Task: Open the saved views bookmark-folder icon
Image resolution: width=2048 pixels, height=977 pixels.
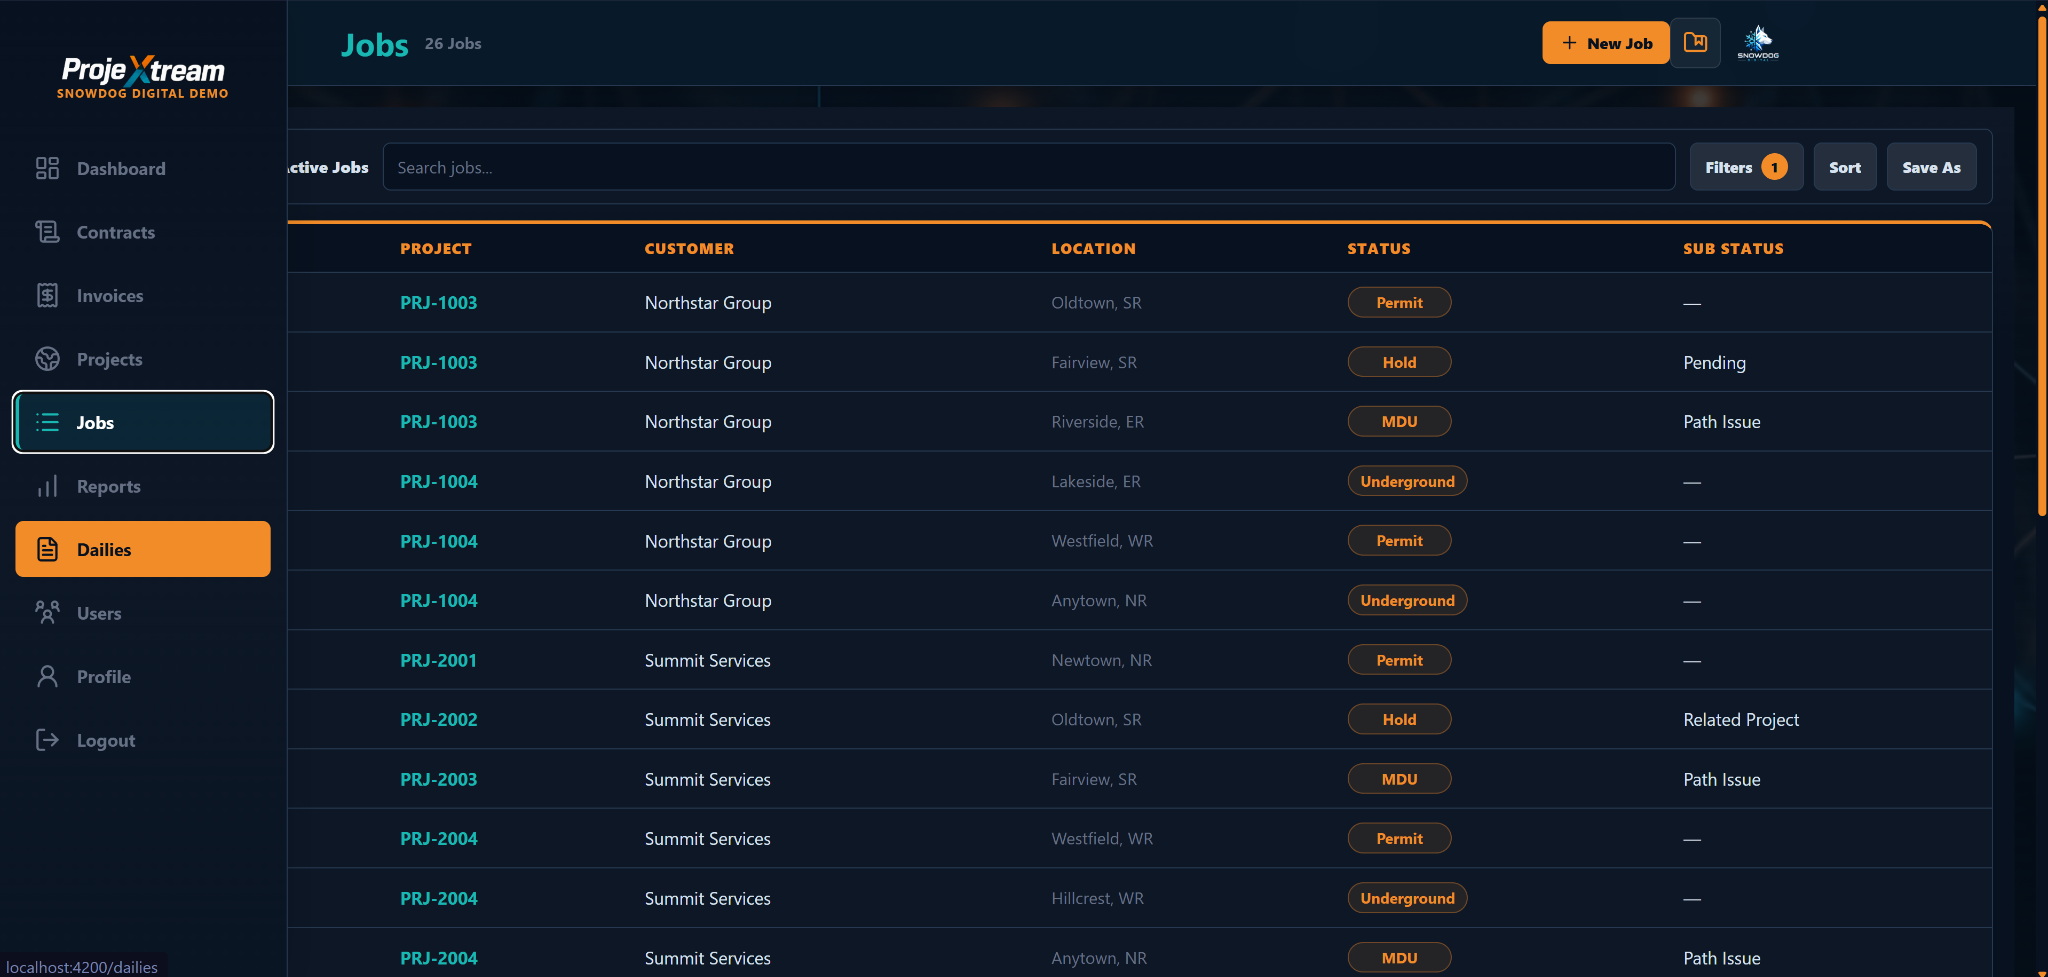Action: pos(1695,43)
